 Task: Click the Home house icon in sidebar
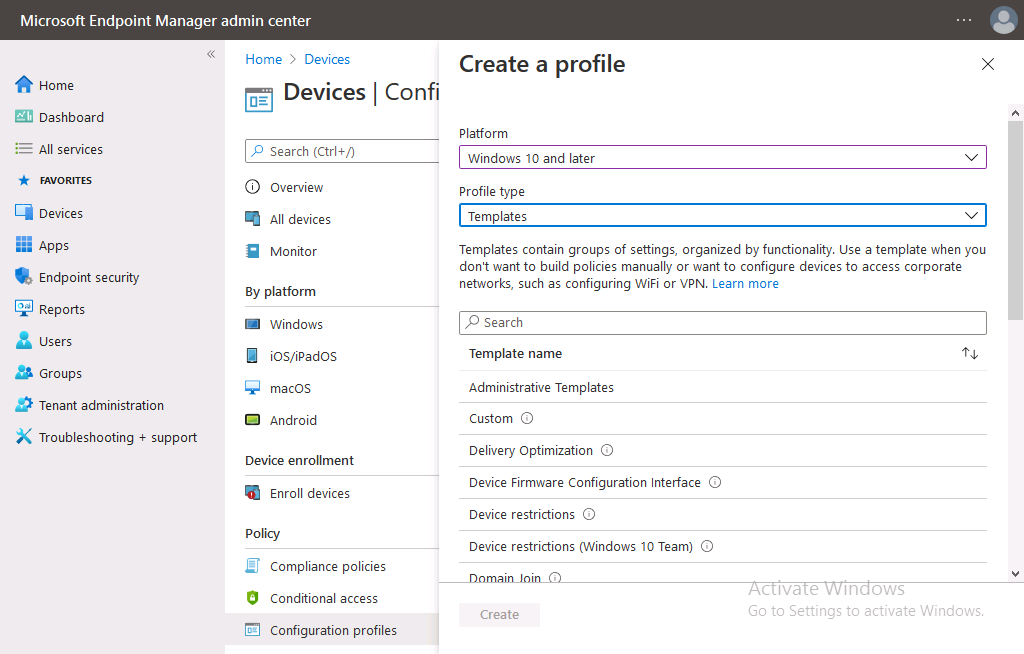[24, 85]
